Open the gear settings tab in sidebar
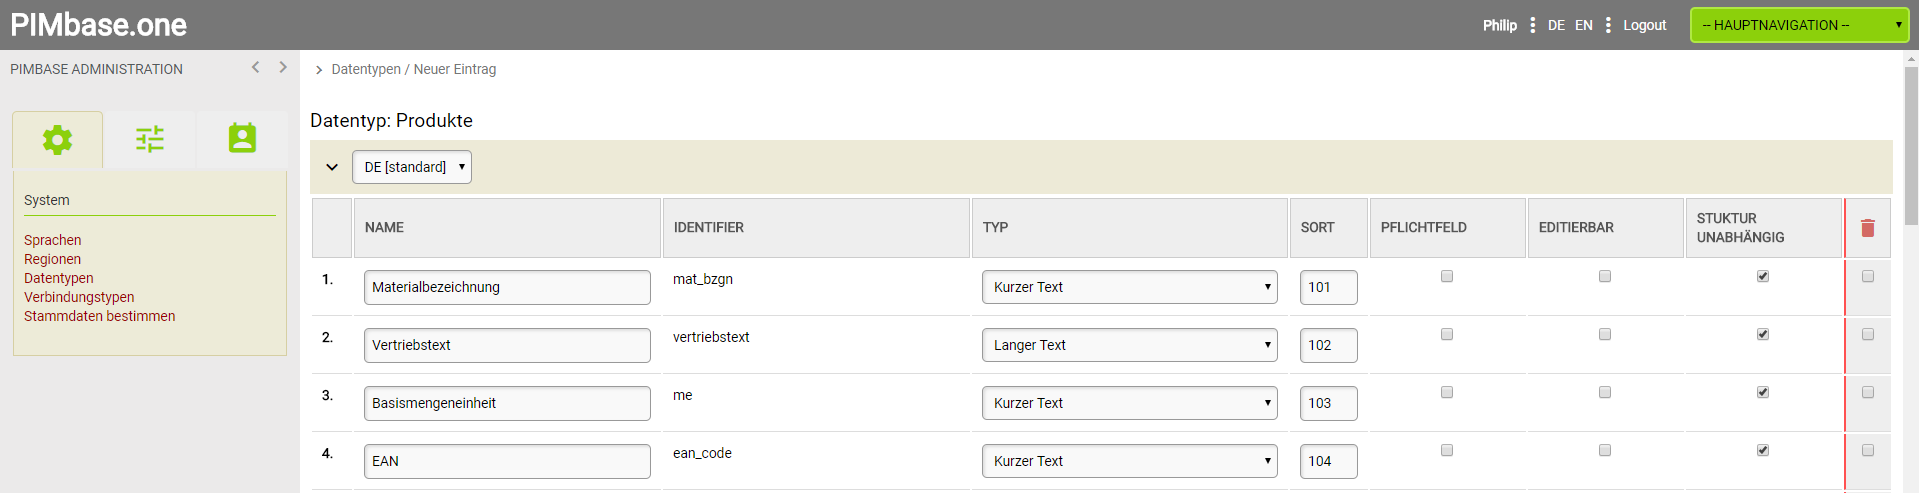The image size is (1919, 493). click(x=57, y=140)
